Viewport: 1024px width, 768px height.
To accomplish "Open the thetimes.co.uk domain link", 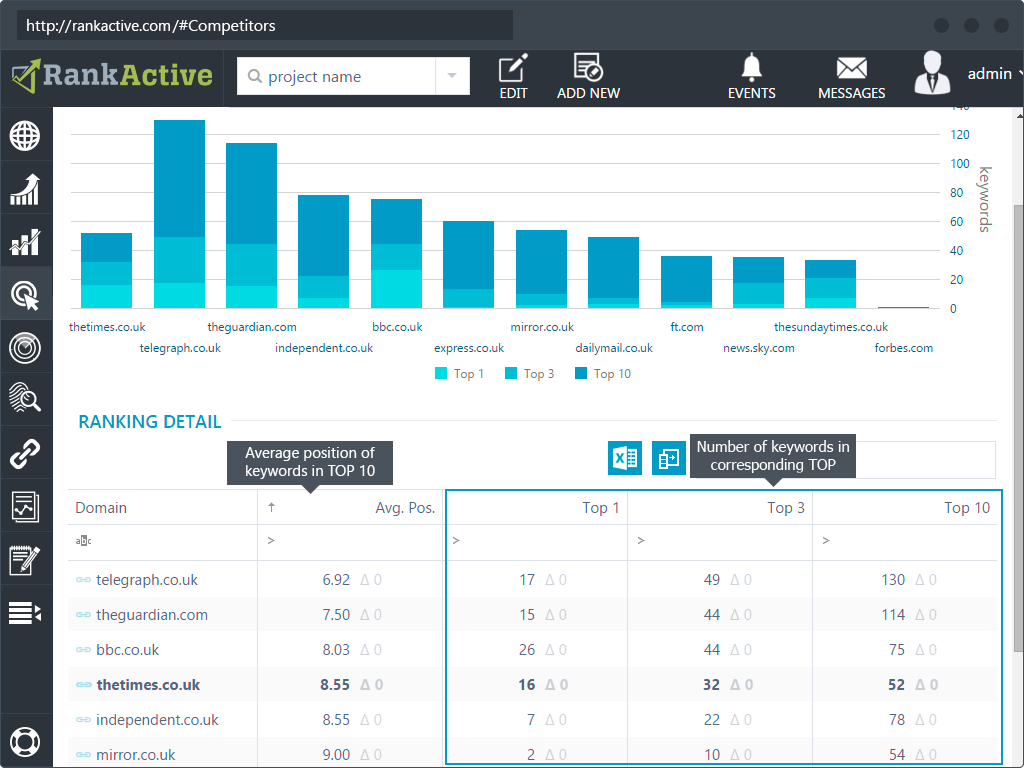I will (x=148, y=684).
